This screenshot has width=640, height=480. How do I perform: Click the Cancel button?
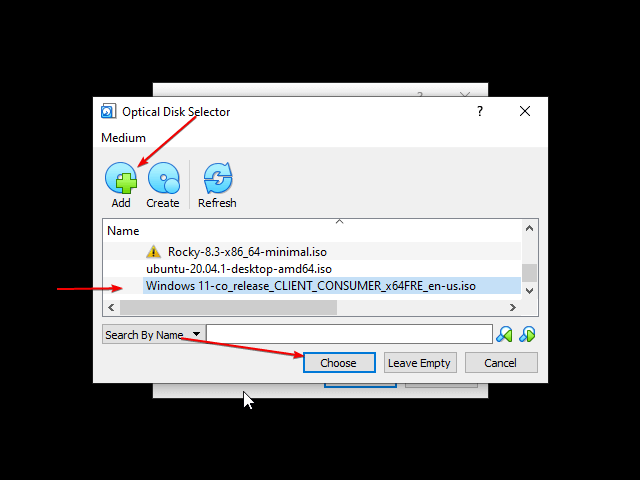point(501,362)
